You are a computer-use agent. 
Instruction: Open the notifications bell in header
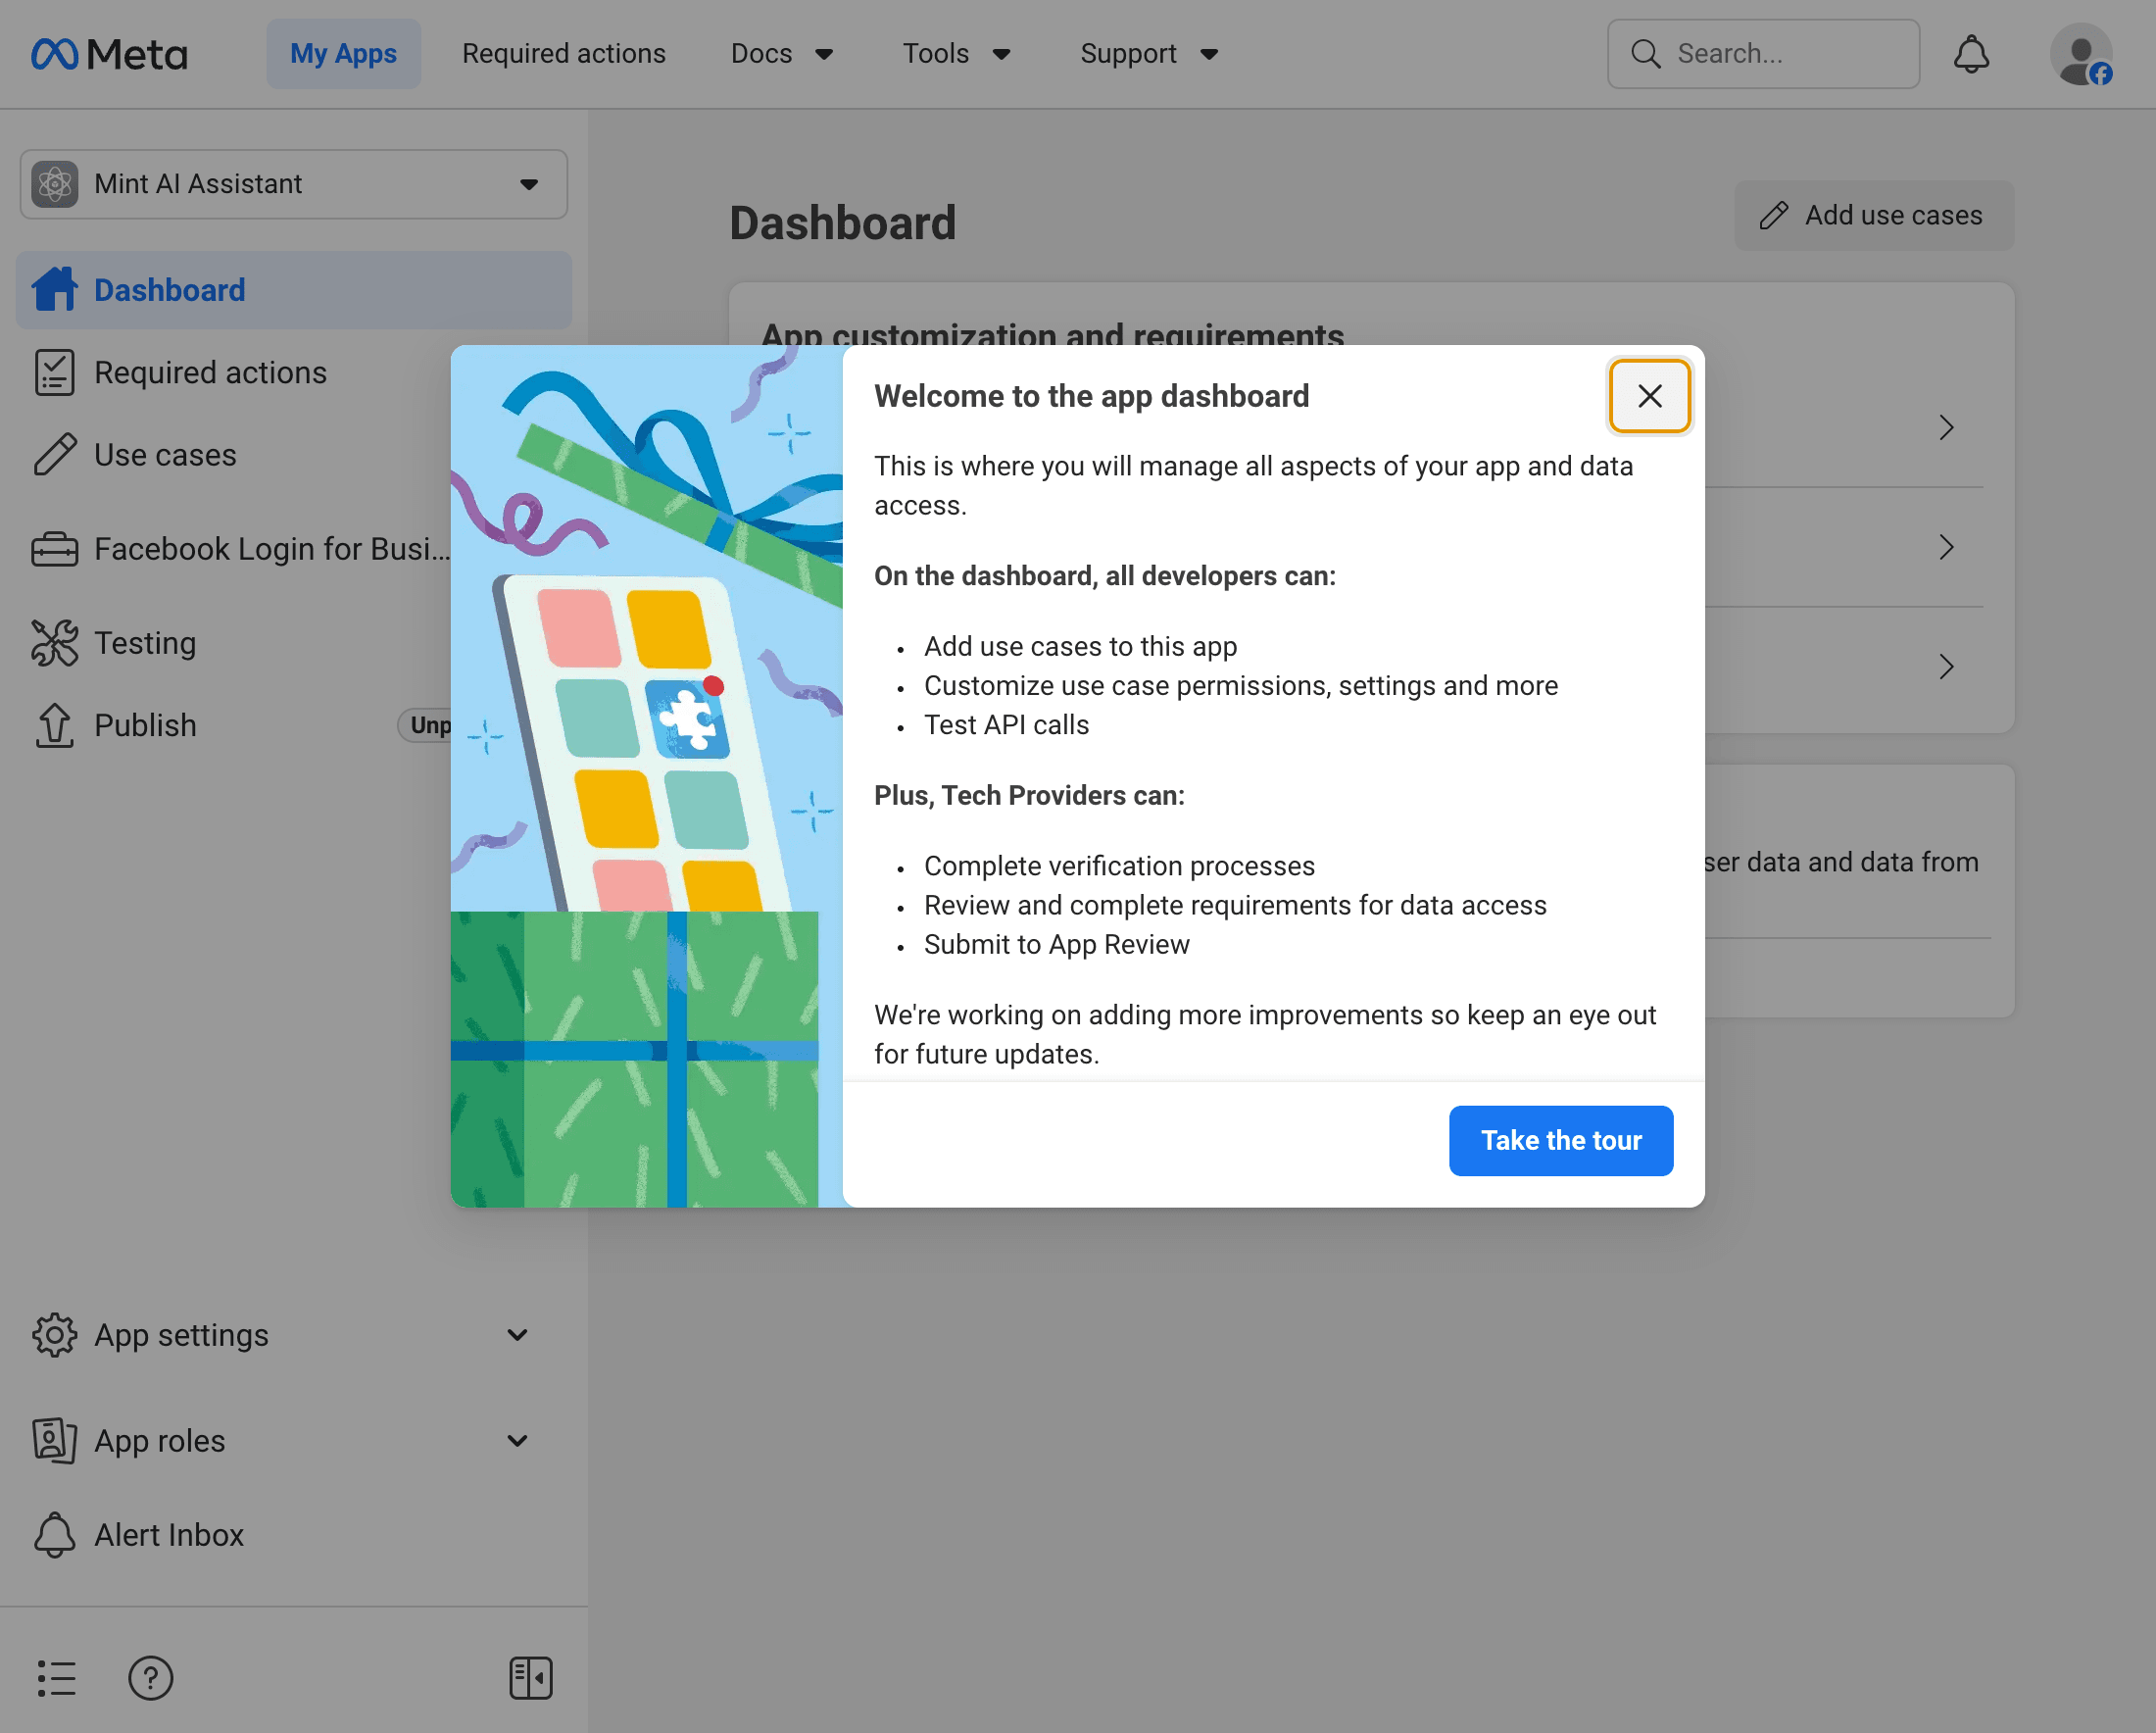1971,54
